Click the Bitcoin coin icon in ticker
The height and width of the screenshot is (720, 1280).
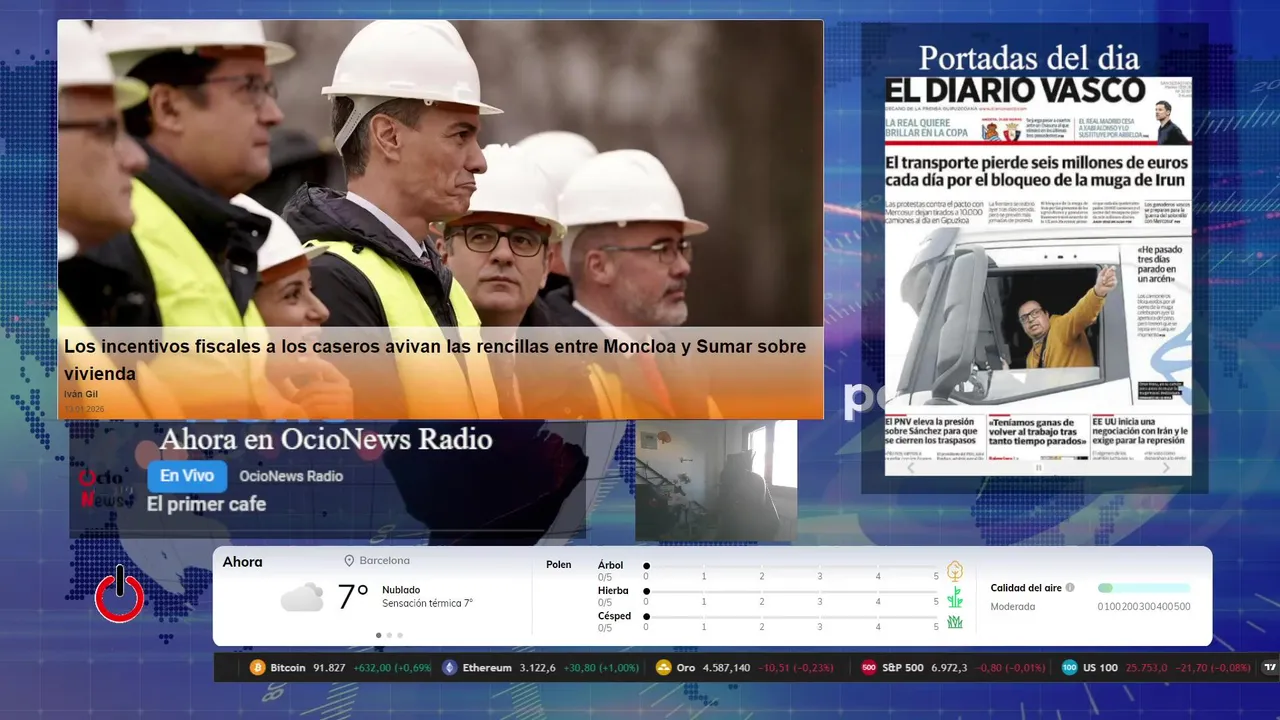coord(258,668)
